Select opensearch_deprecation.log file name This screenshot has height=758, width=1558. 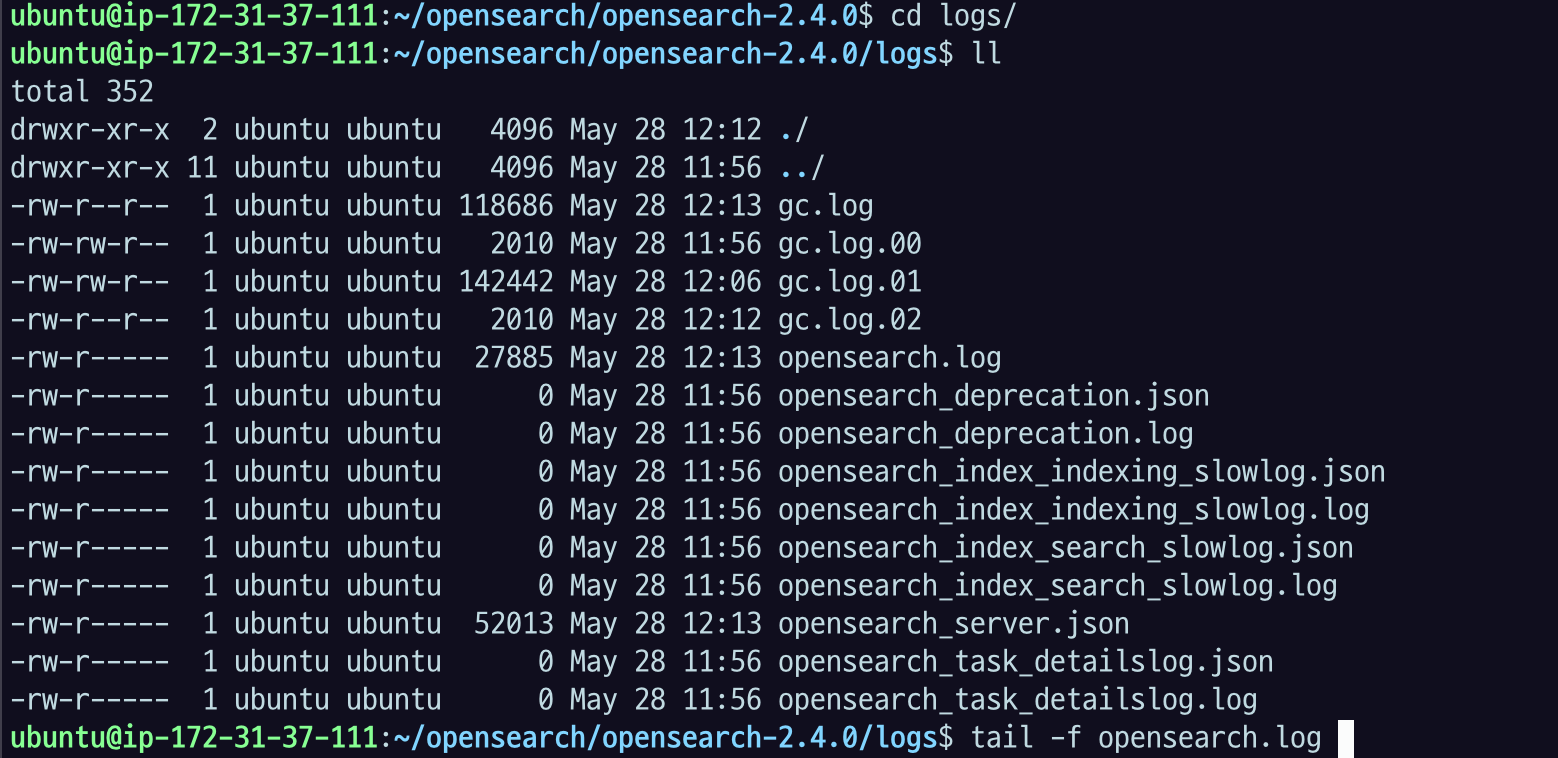pyautogui.click(x=985, y=434)
